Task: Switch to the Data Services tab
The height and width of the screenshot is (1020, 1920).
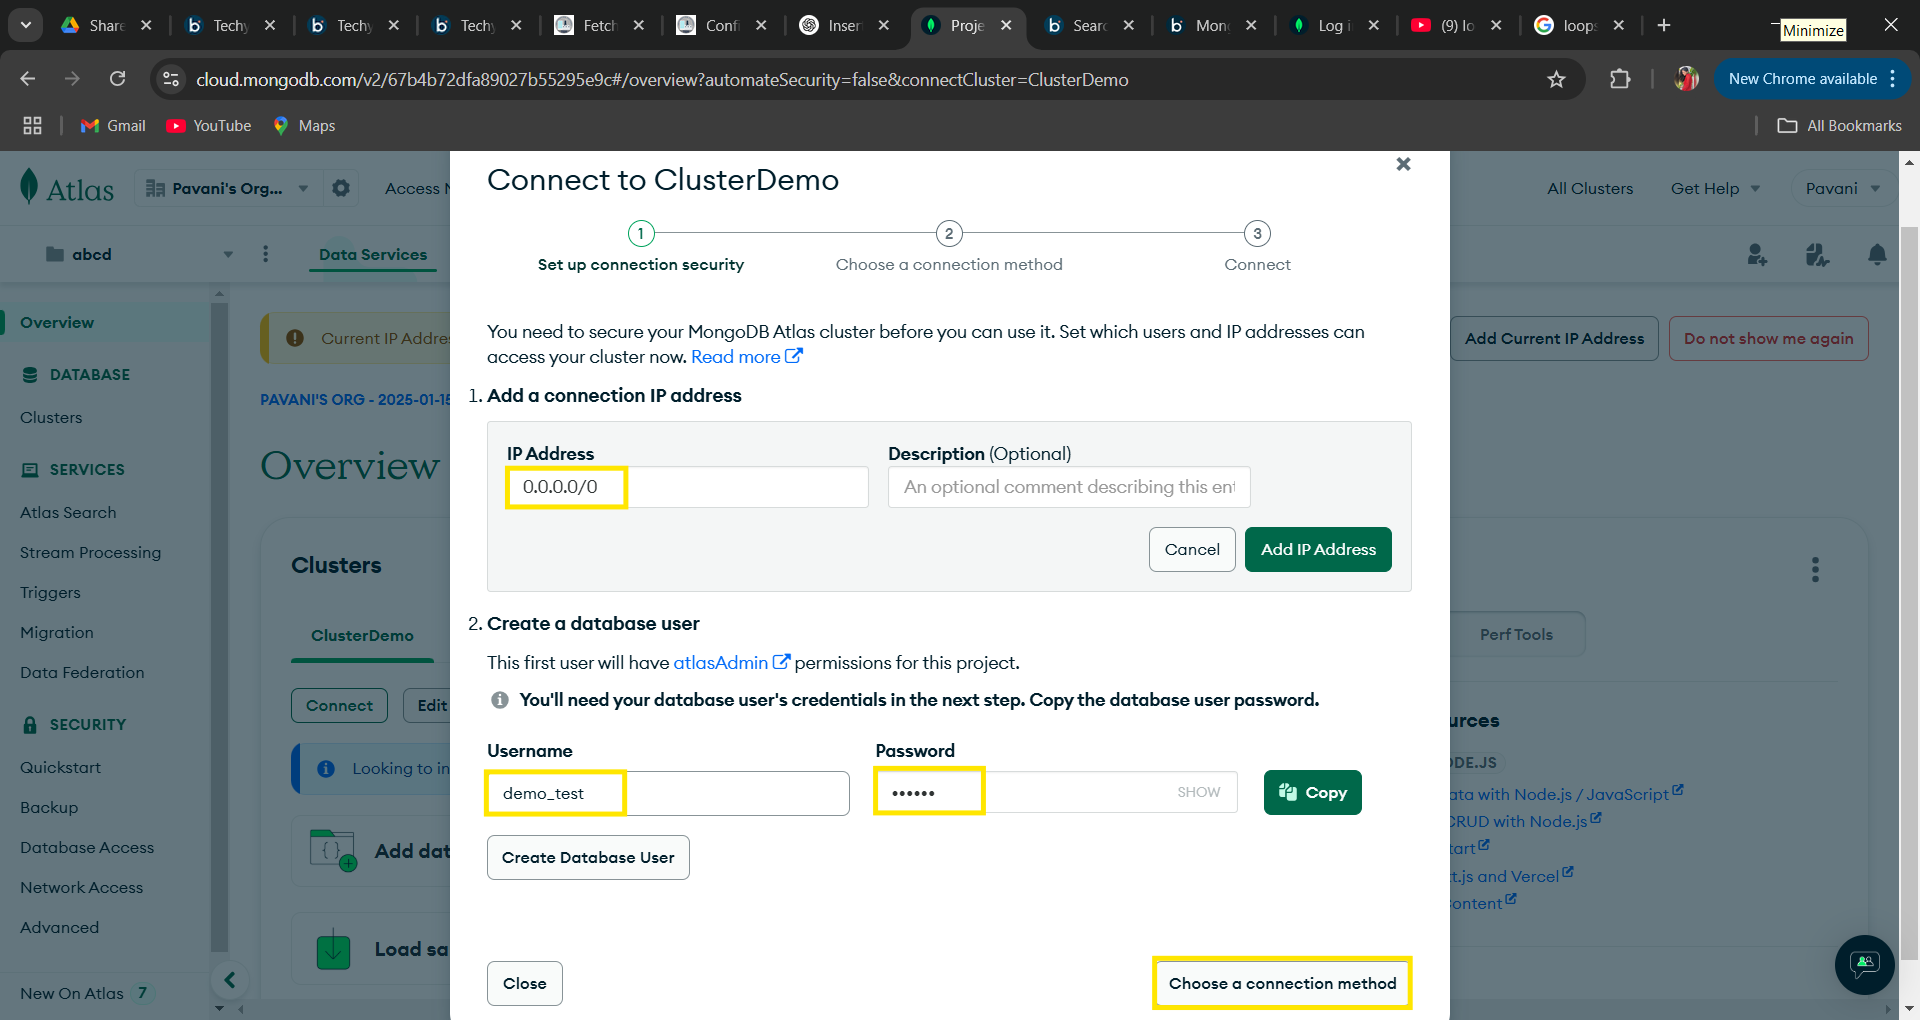Action: tap(373, 254)
